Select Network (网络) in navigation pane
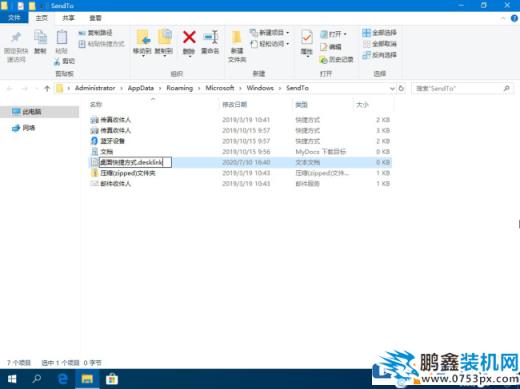The image size is (520, 389). 23,128
